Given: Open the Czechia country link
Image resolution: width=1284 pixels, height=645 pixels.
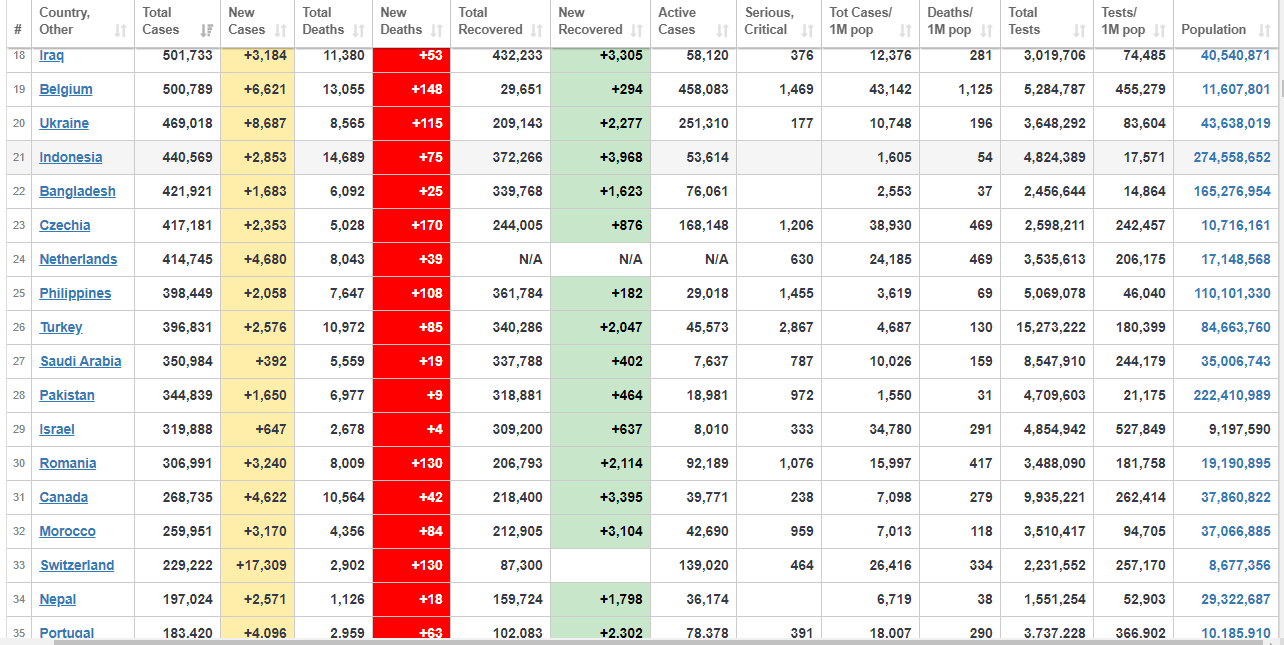Looking at the screenshot, I should pyautogui.click(x=65, y=225).
